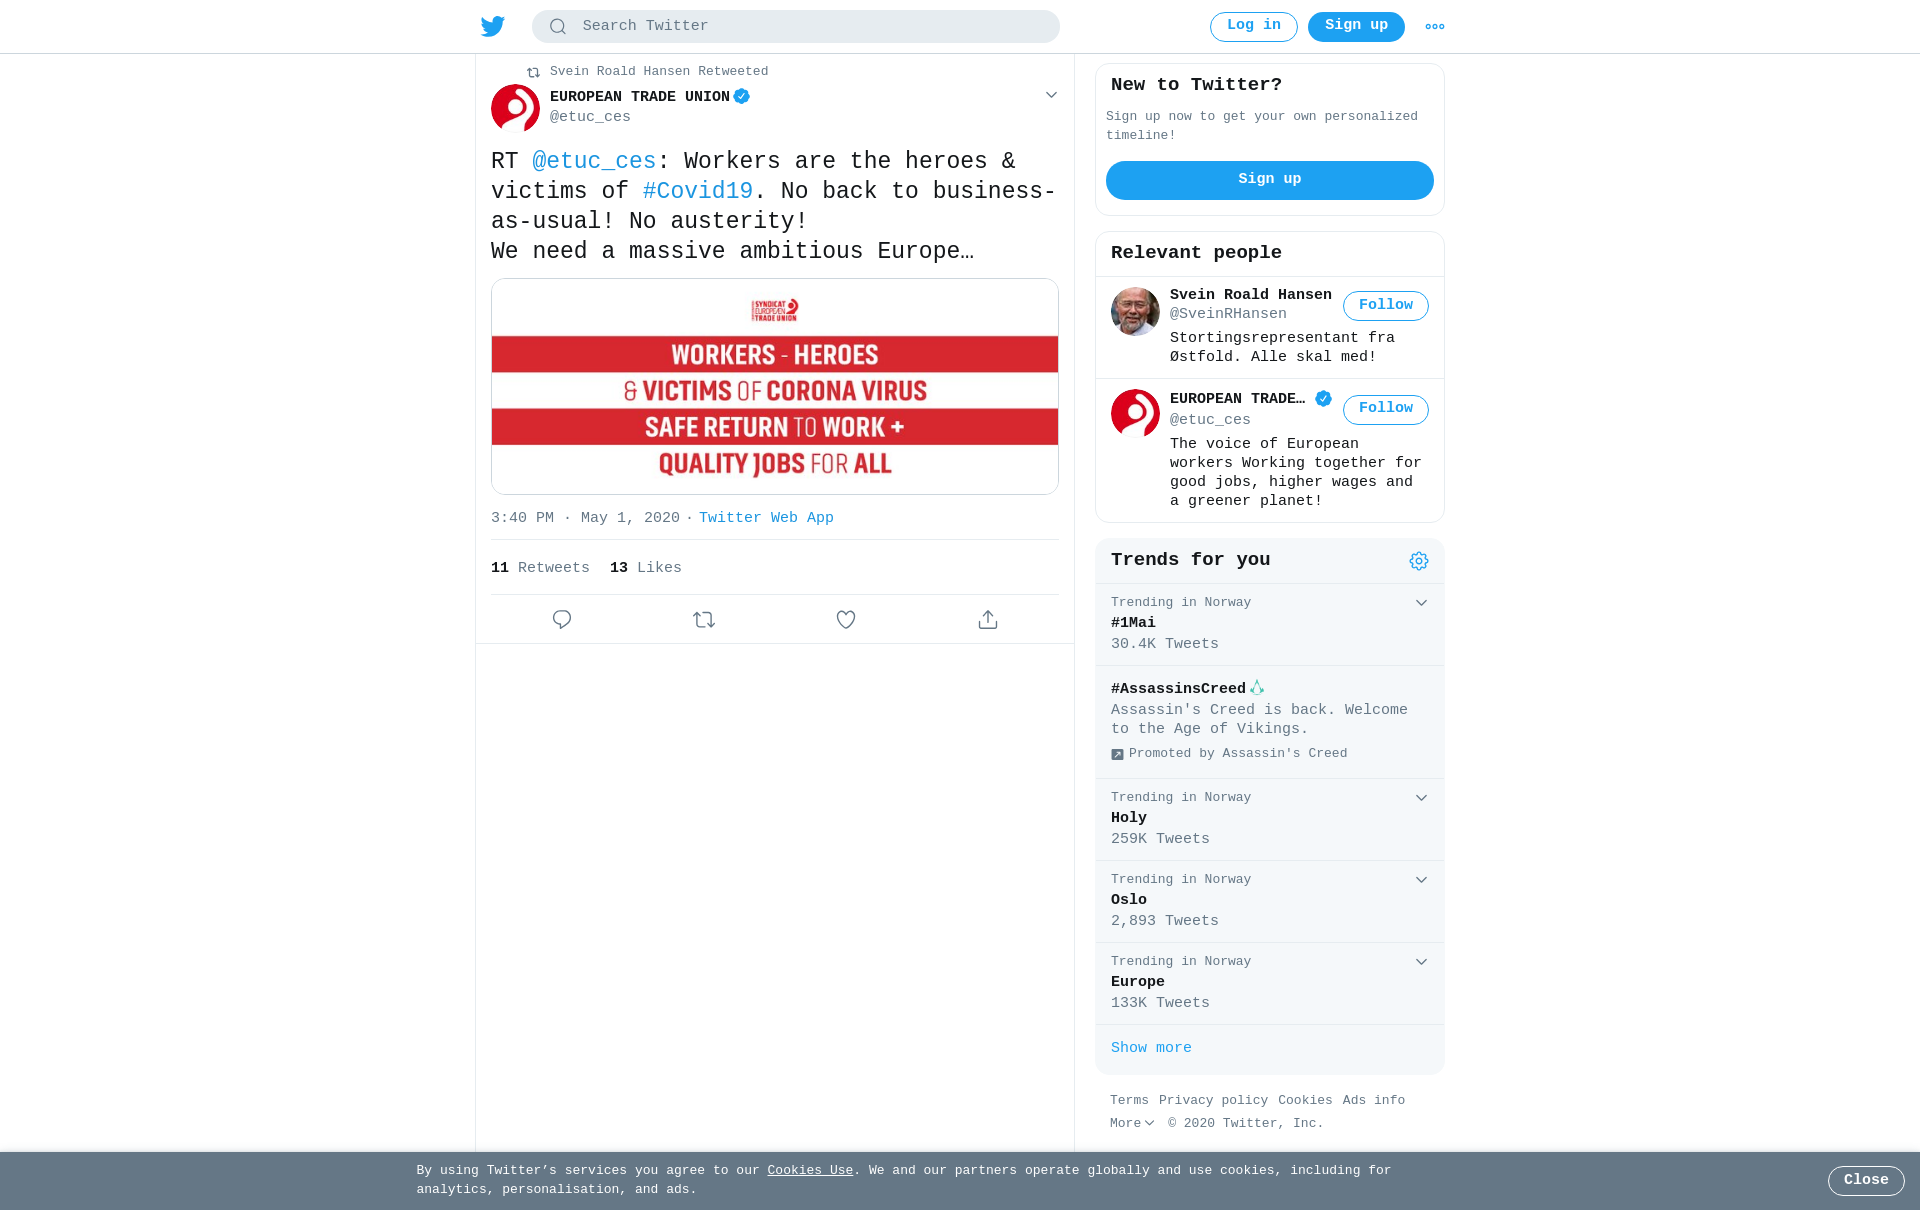Open the reply speech bubble icon
The image size is (1920, 1210).
click(562, 620)
